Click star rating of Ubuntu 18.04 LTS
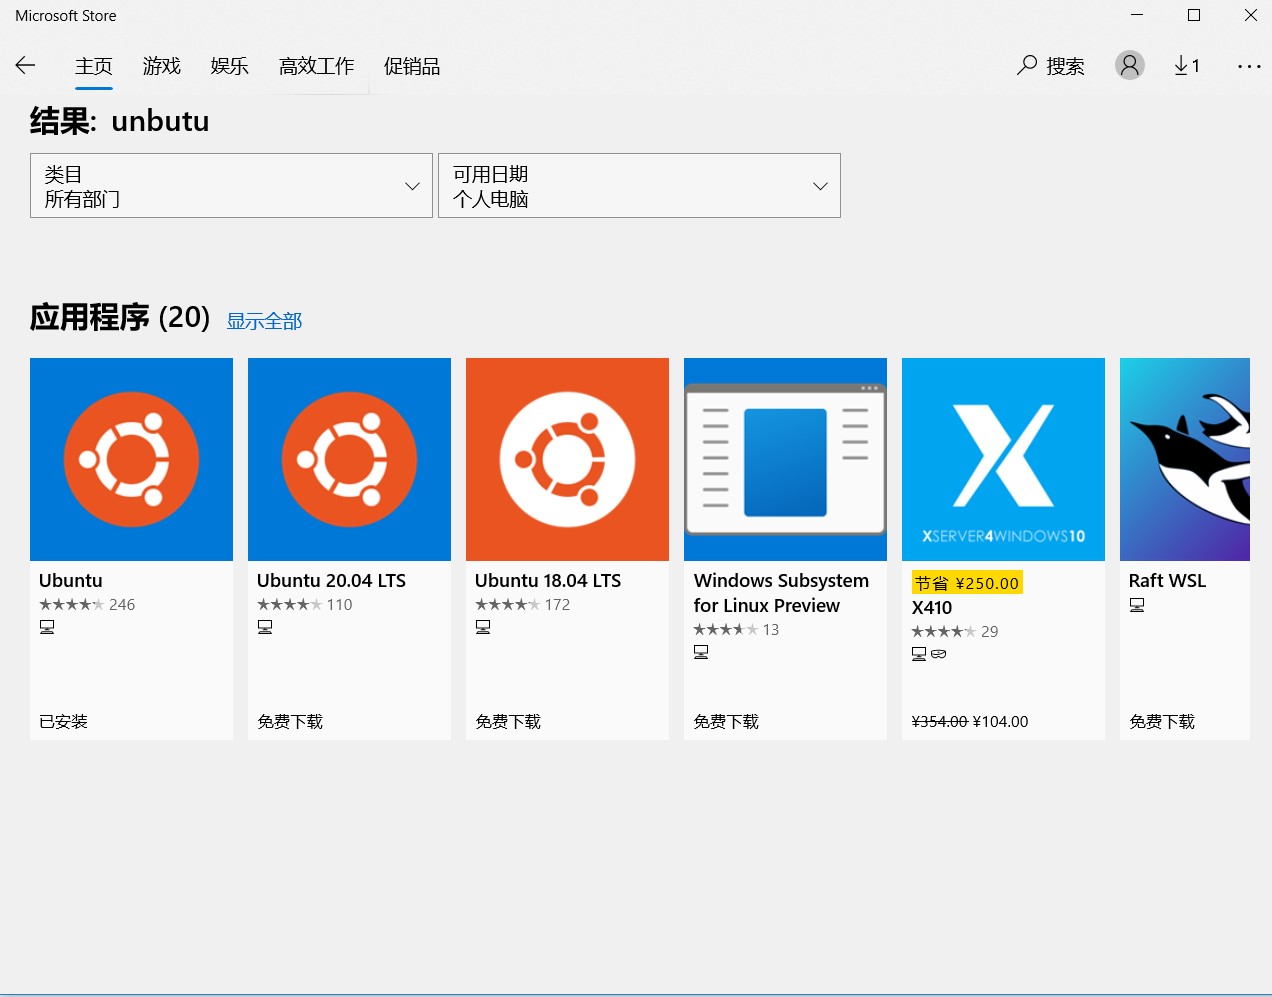The height and width of the screenshot is (997, 1272). click(x=507, y=604)
